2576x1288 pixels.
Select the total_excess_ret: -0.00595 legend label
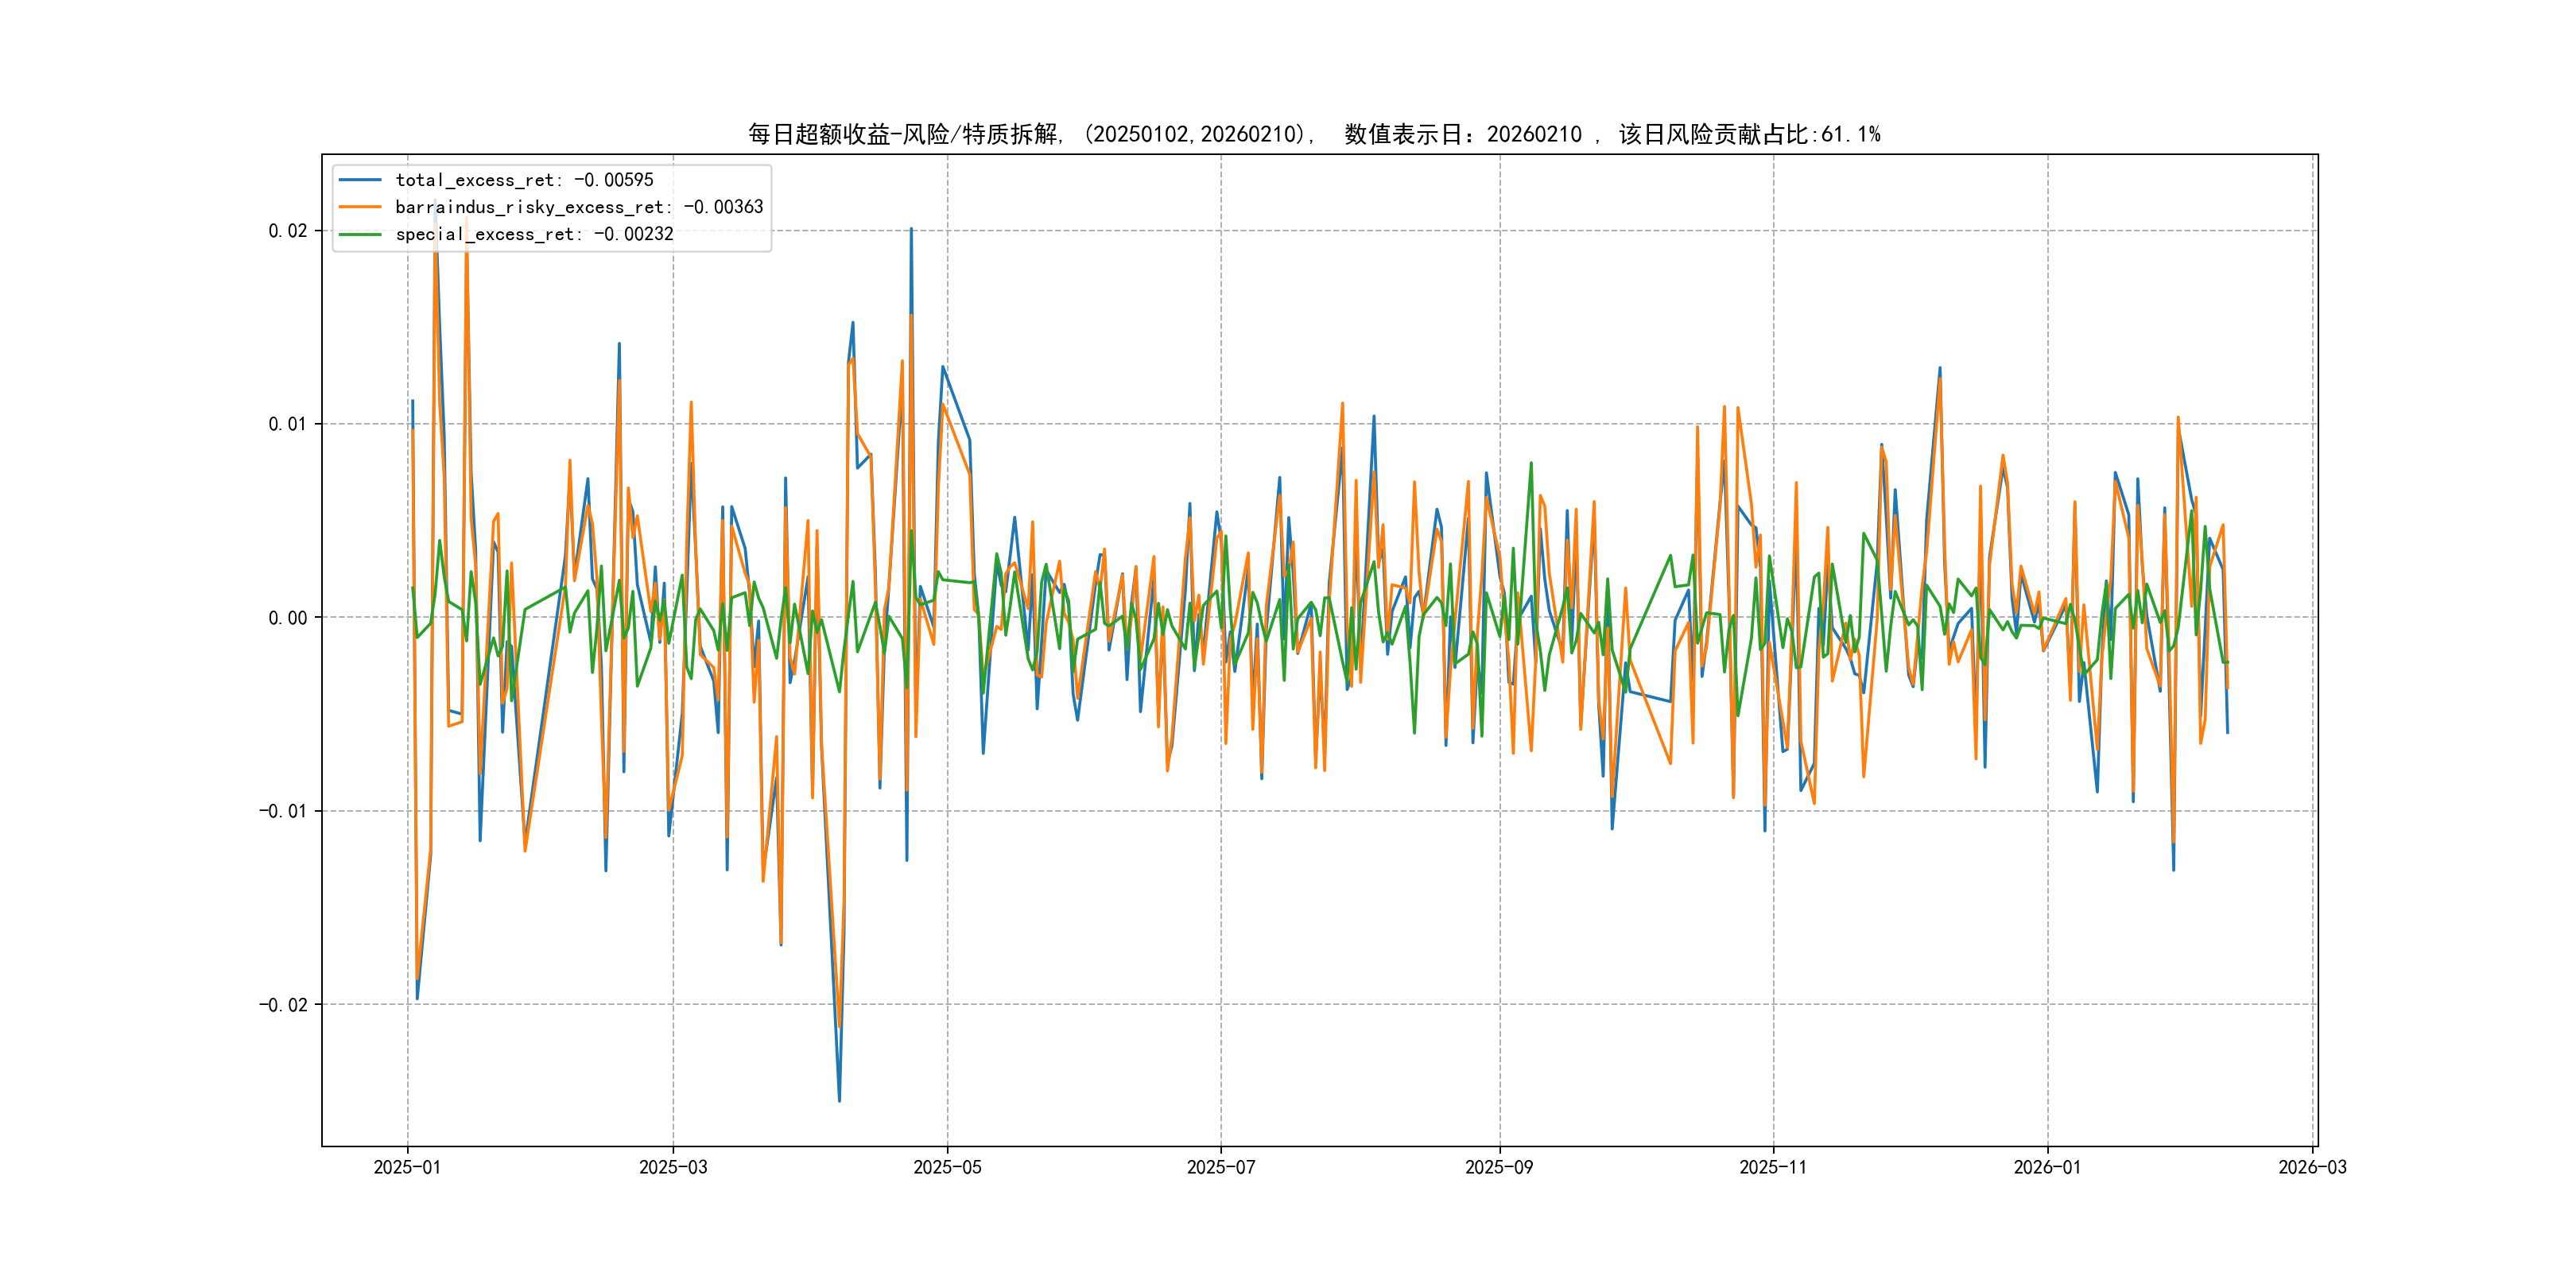[x=524, y=180]
